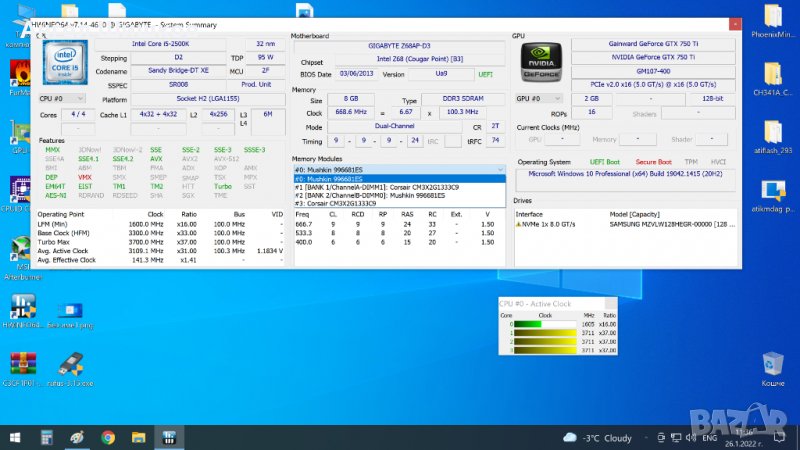Image resolution: width=800 pixels, height=450 pixels.
Task: Launch Google Chrome from the taskbar
Action: point(108,437)
